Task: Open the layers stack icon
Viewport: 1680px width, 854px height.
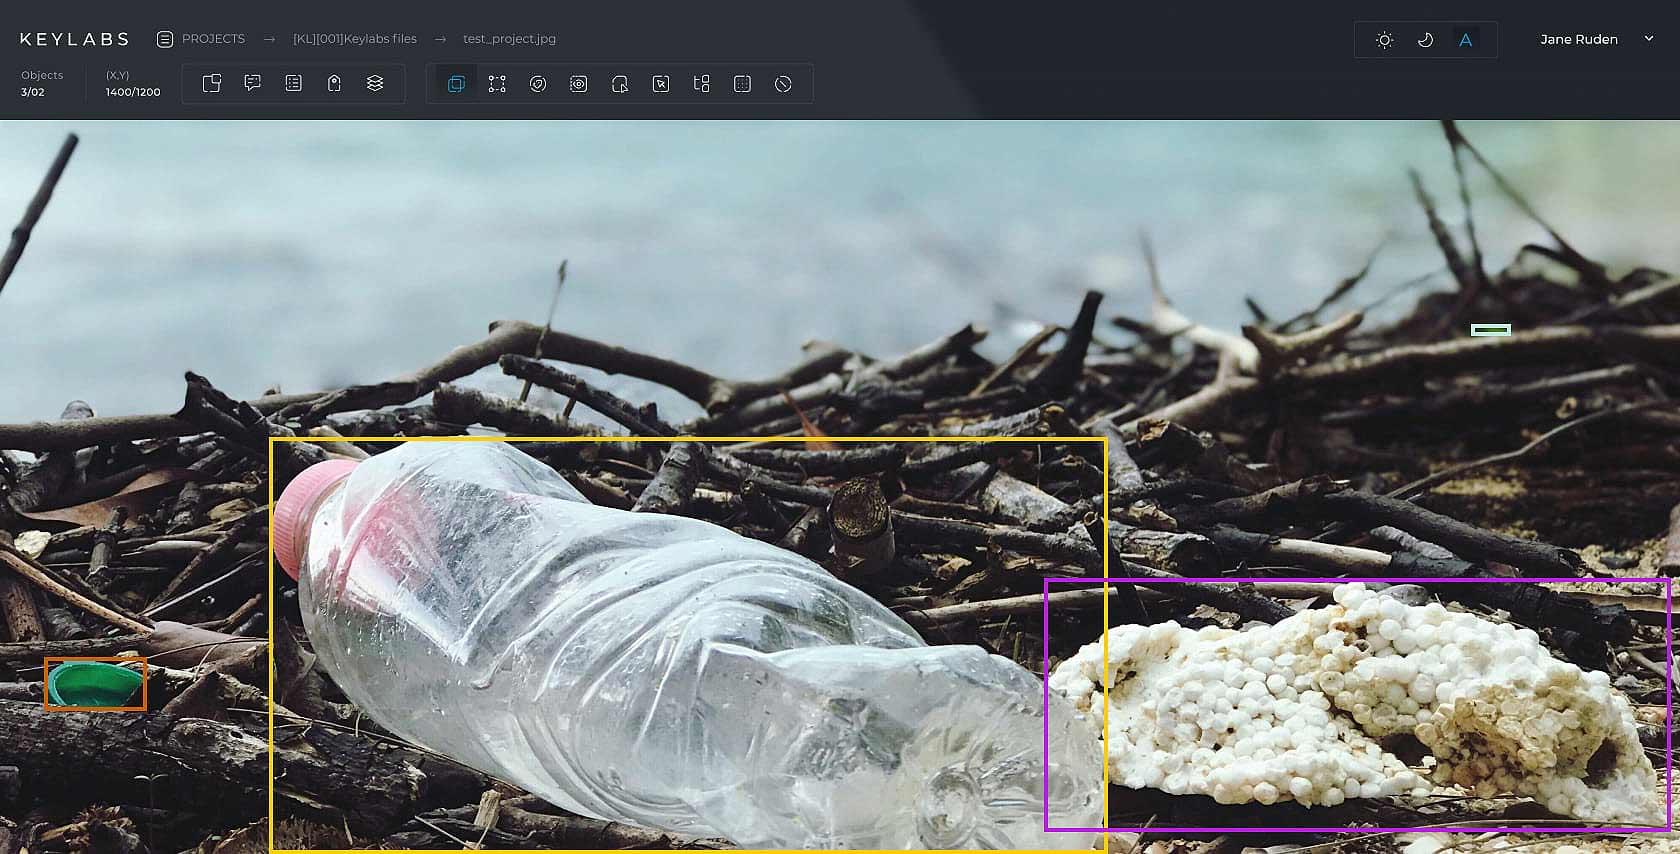Action: point(375,83)
